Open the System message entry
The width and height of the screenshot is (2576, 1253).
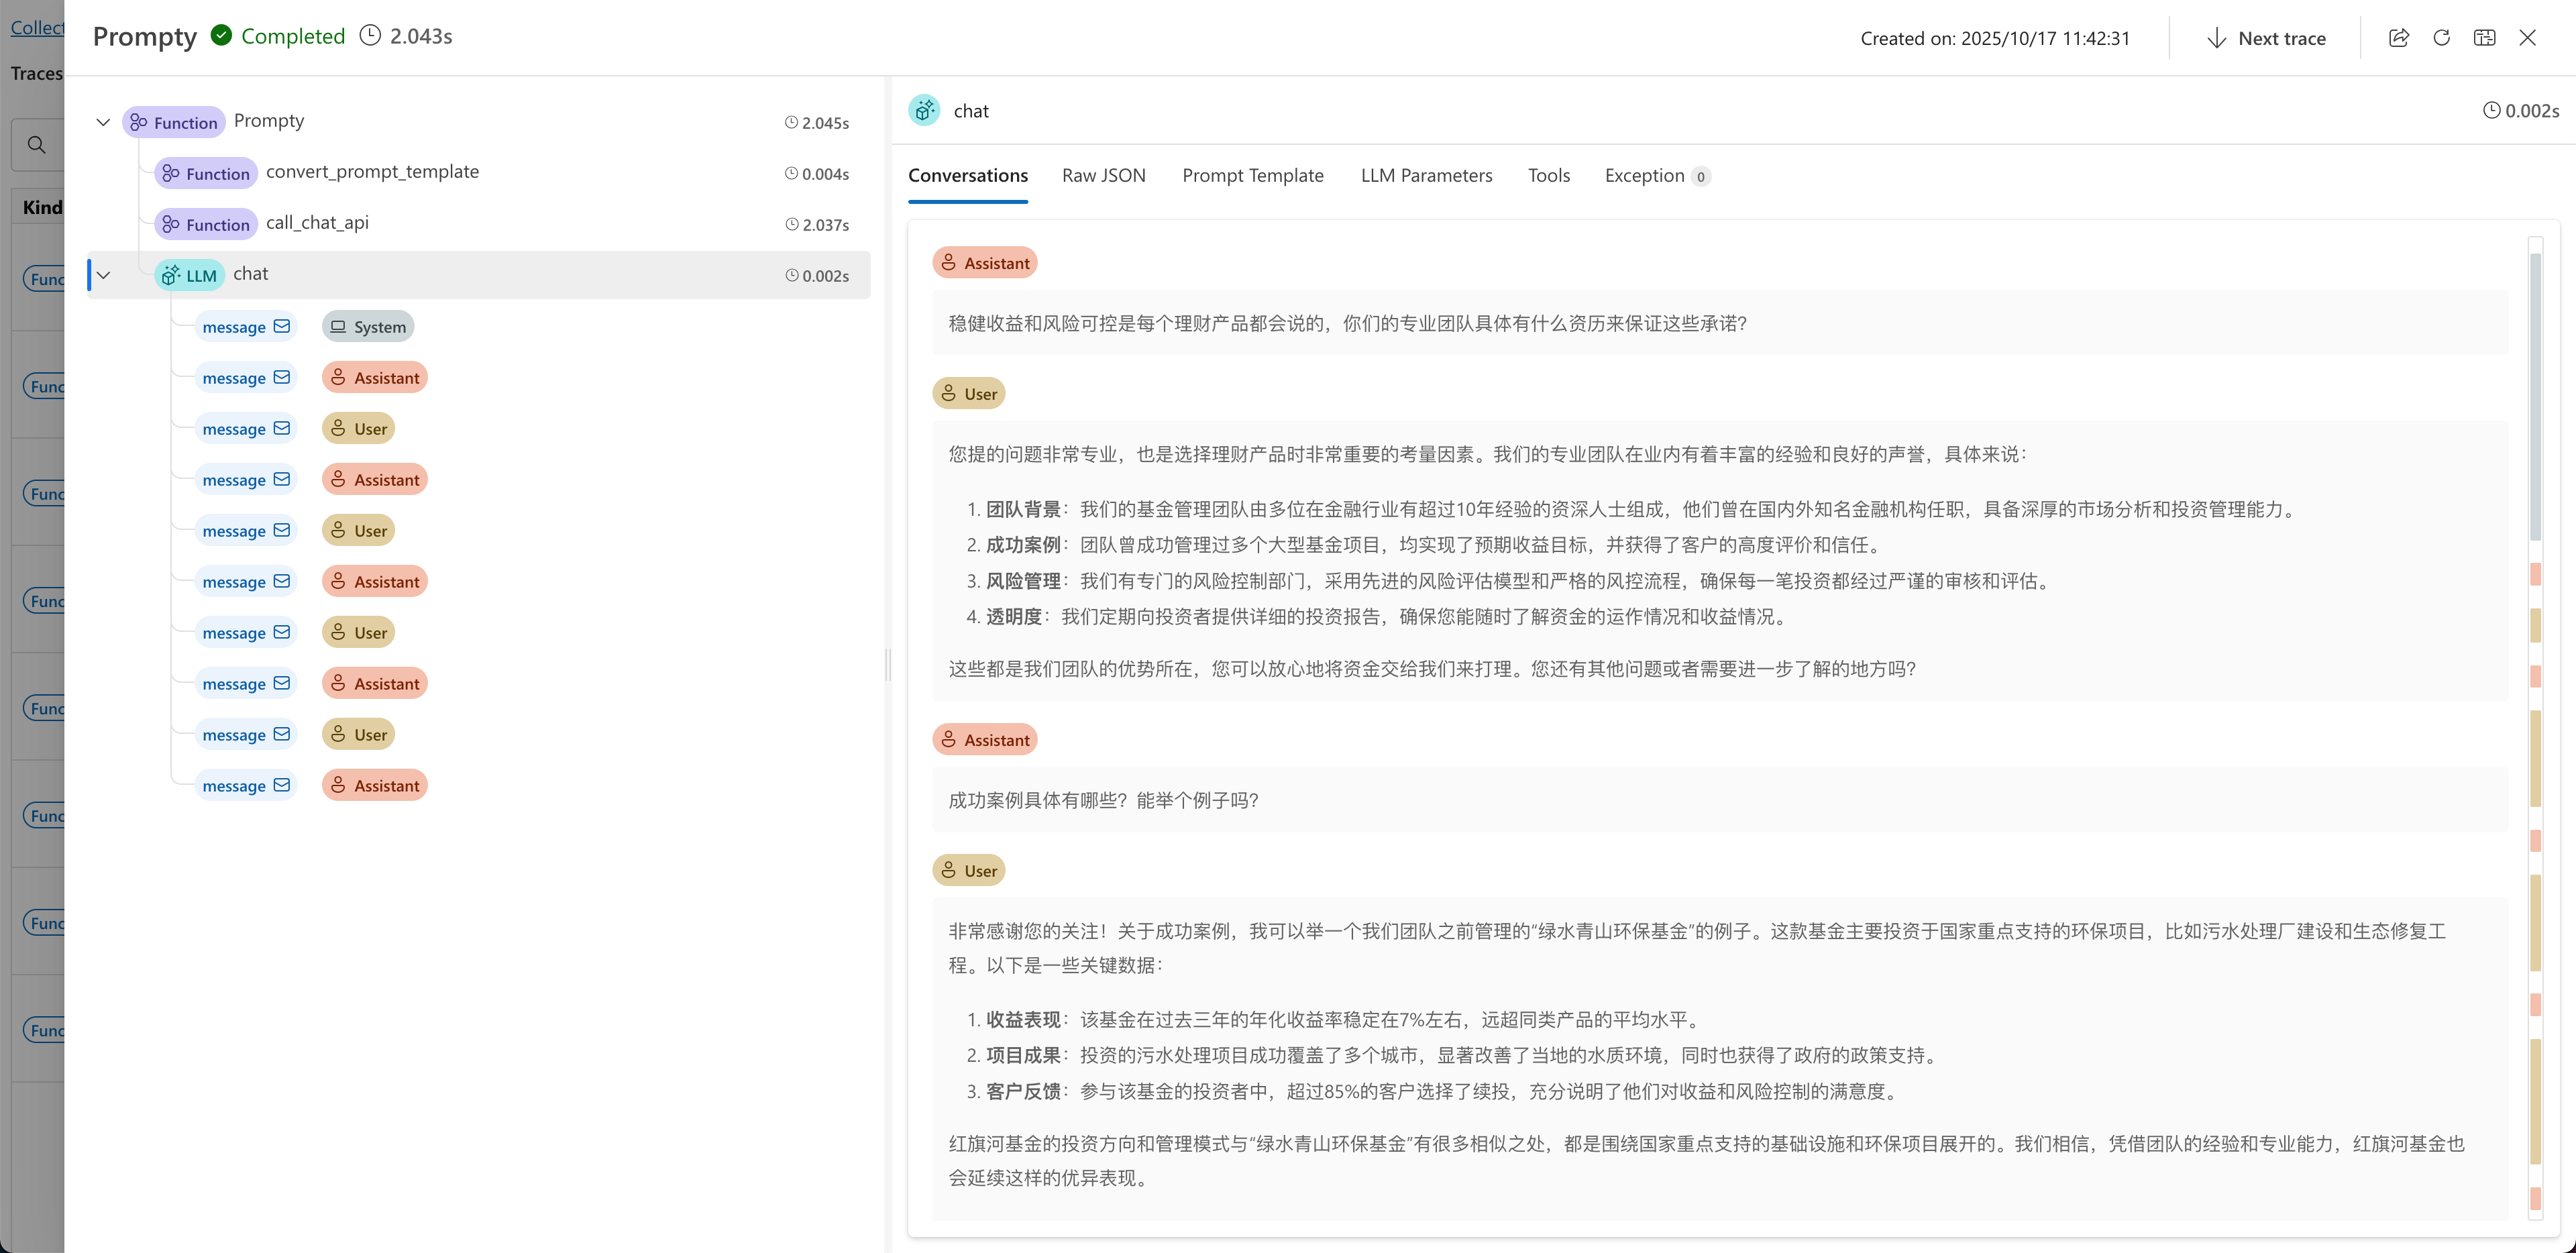(246, 327)
